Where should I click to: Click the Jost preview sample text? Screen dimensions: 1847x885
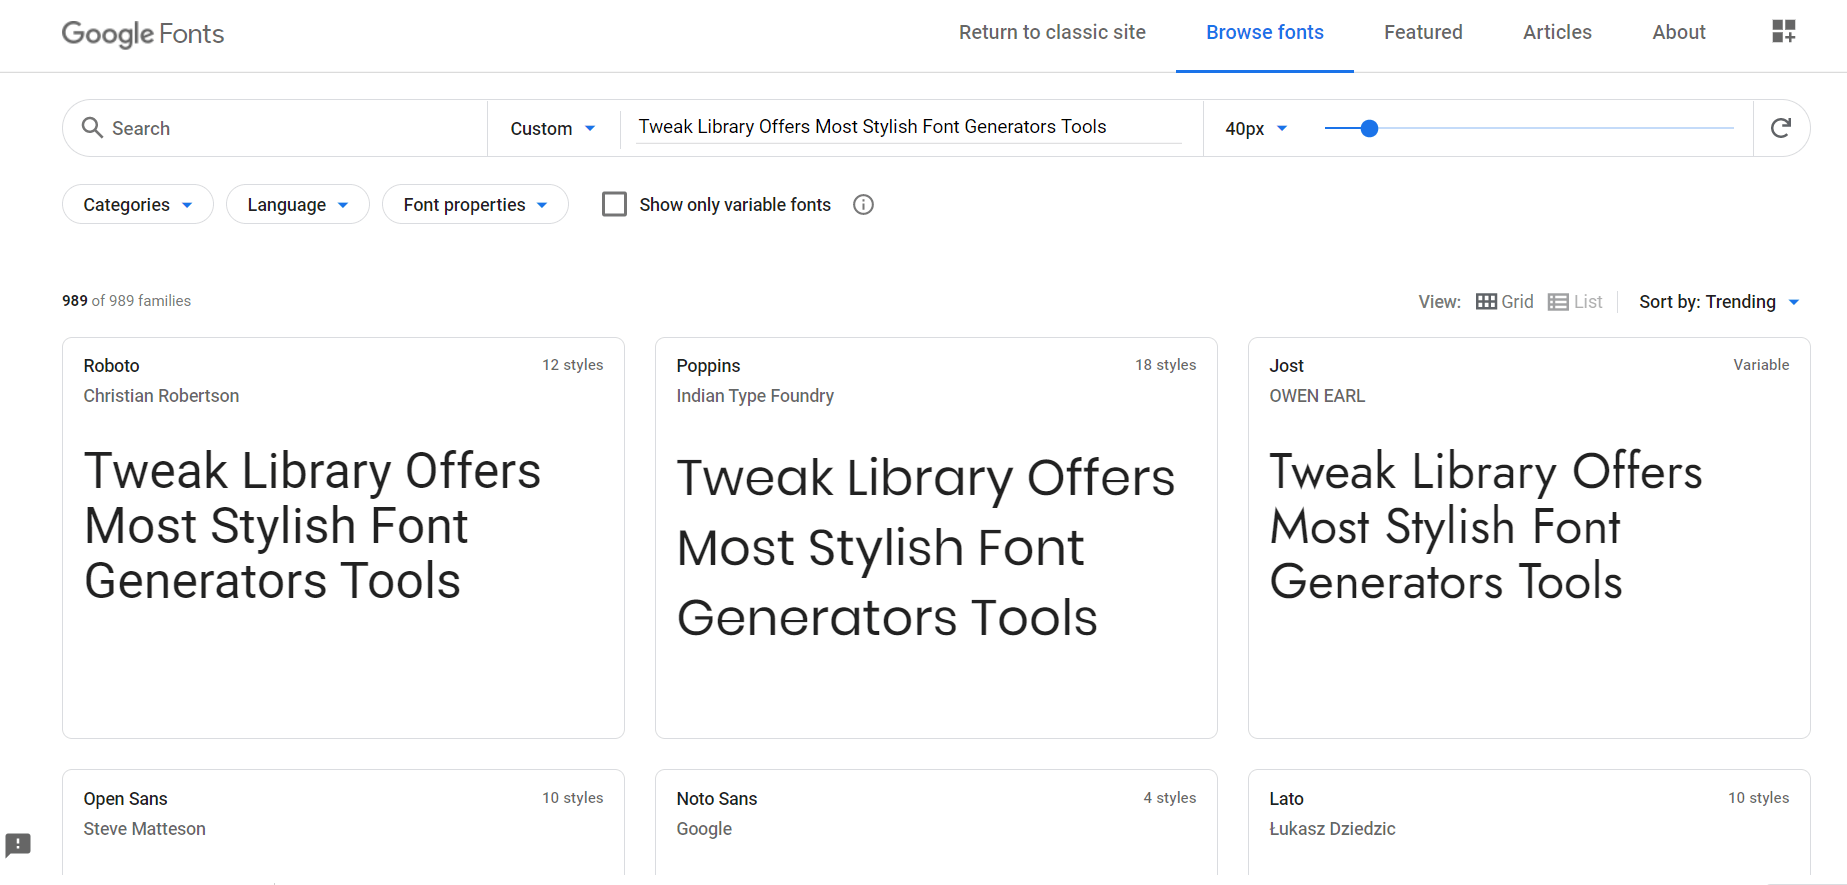(x=1486, y=526)
